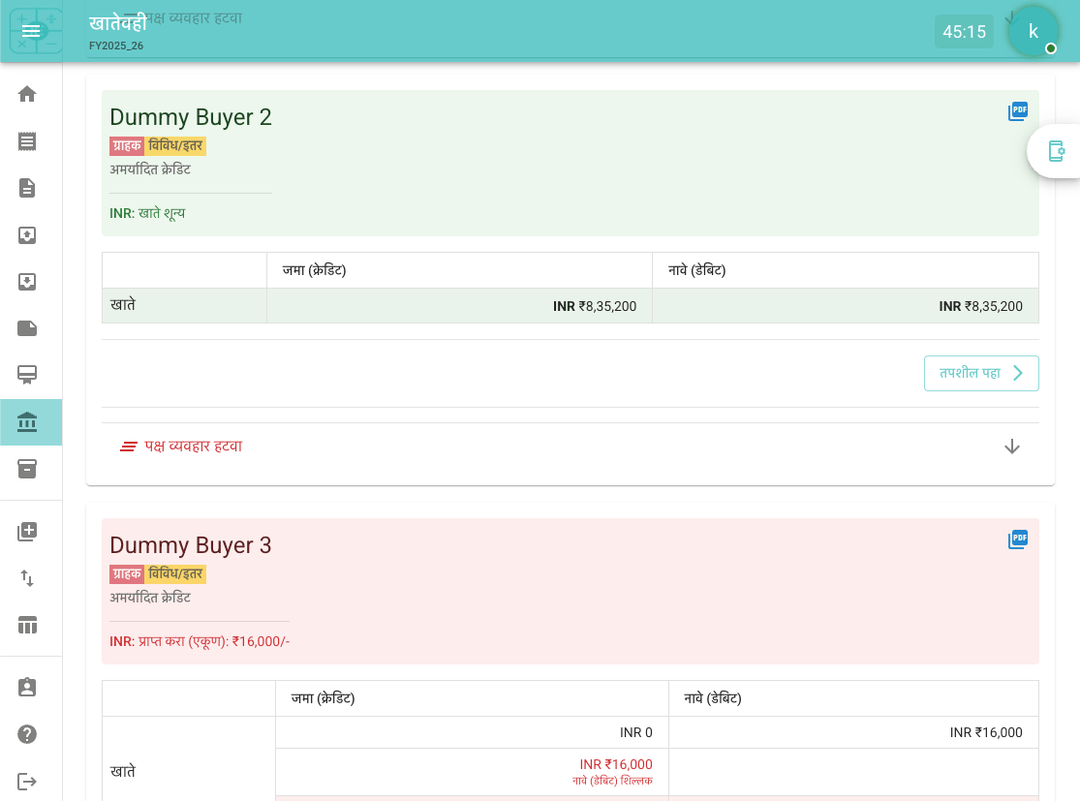Screen dimensions: 1080x801
Task: Go to Home in sidebar
Action: pyautogui.click(x=27, y=94)
